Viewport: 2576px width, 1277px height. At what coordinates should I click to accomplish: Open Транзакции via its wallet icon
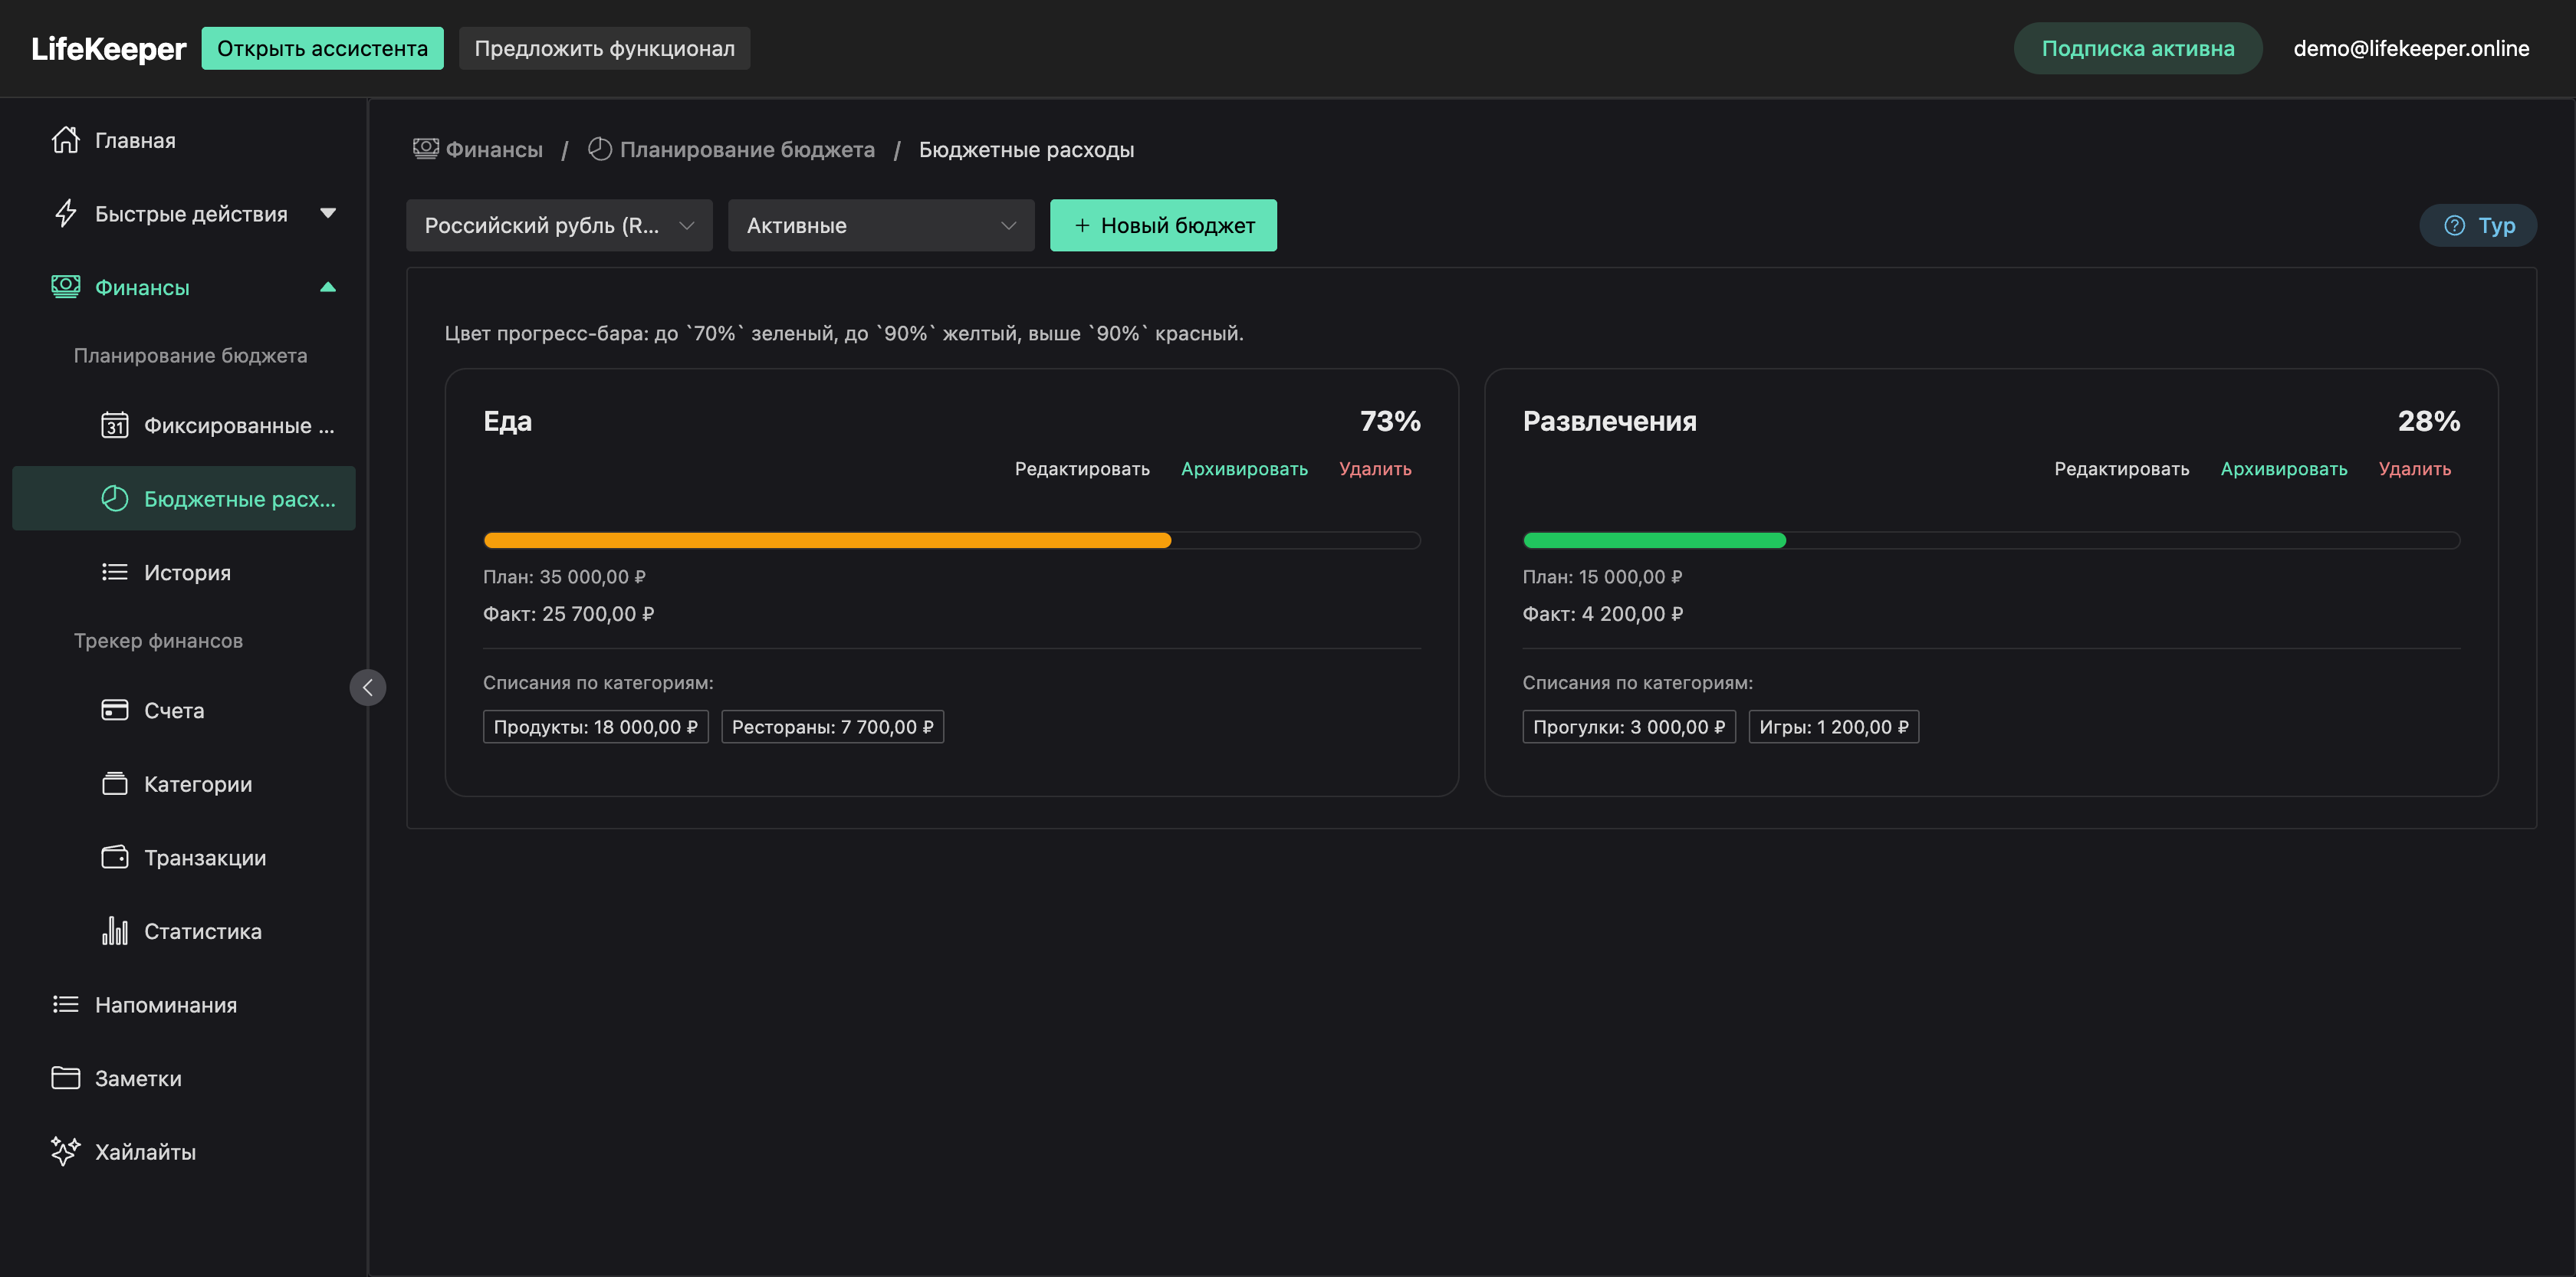(x=114, y=858)
